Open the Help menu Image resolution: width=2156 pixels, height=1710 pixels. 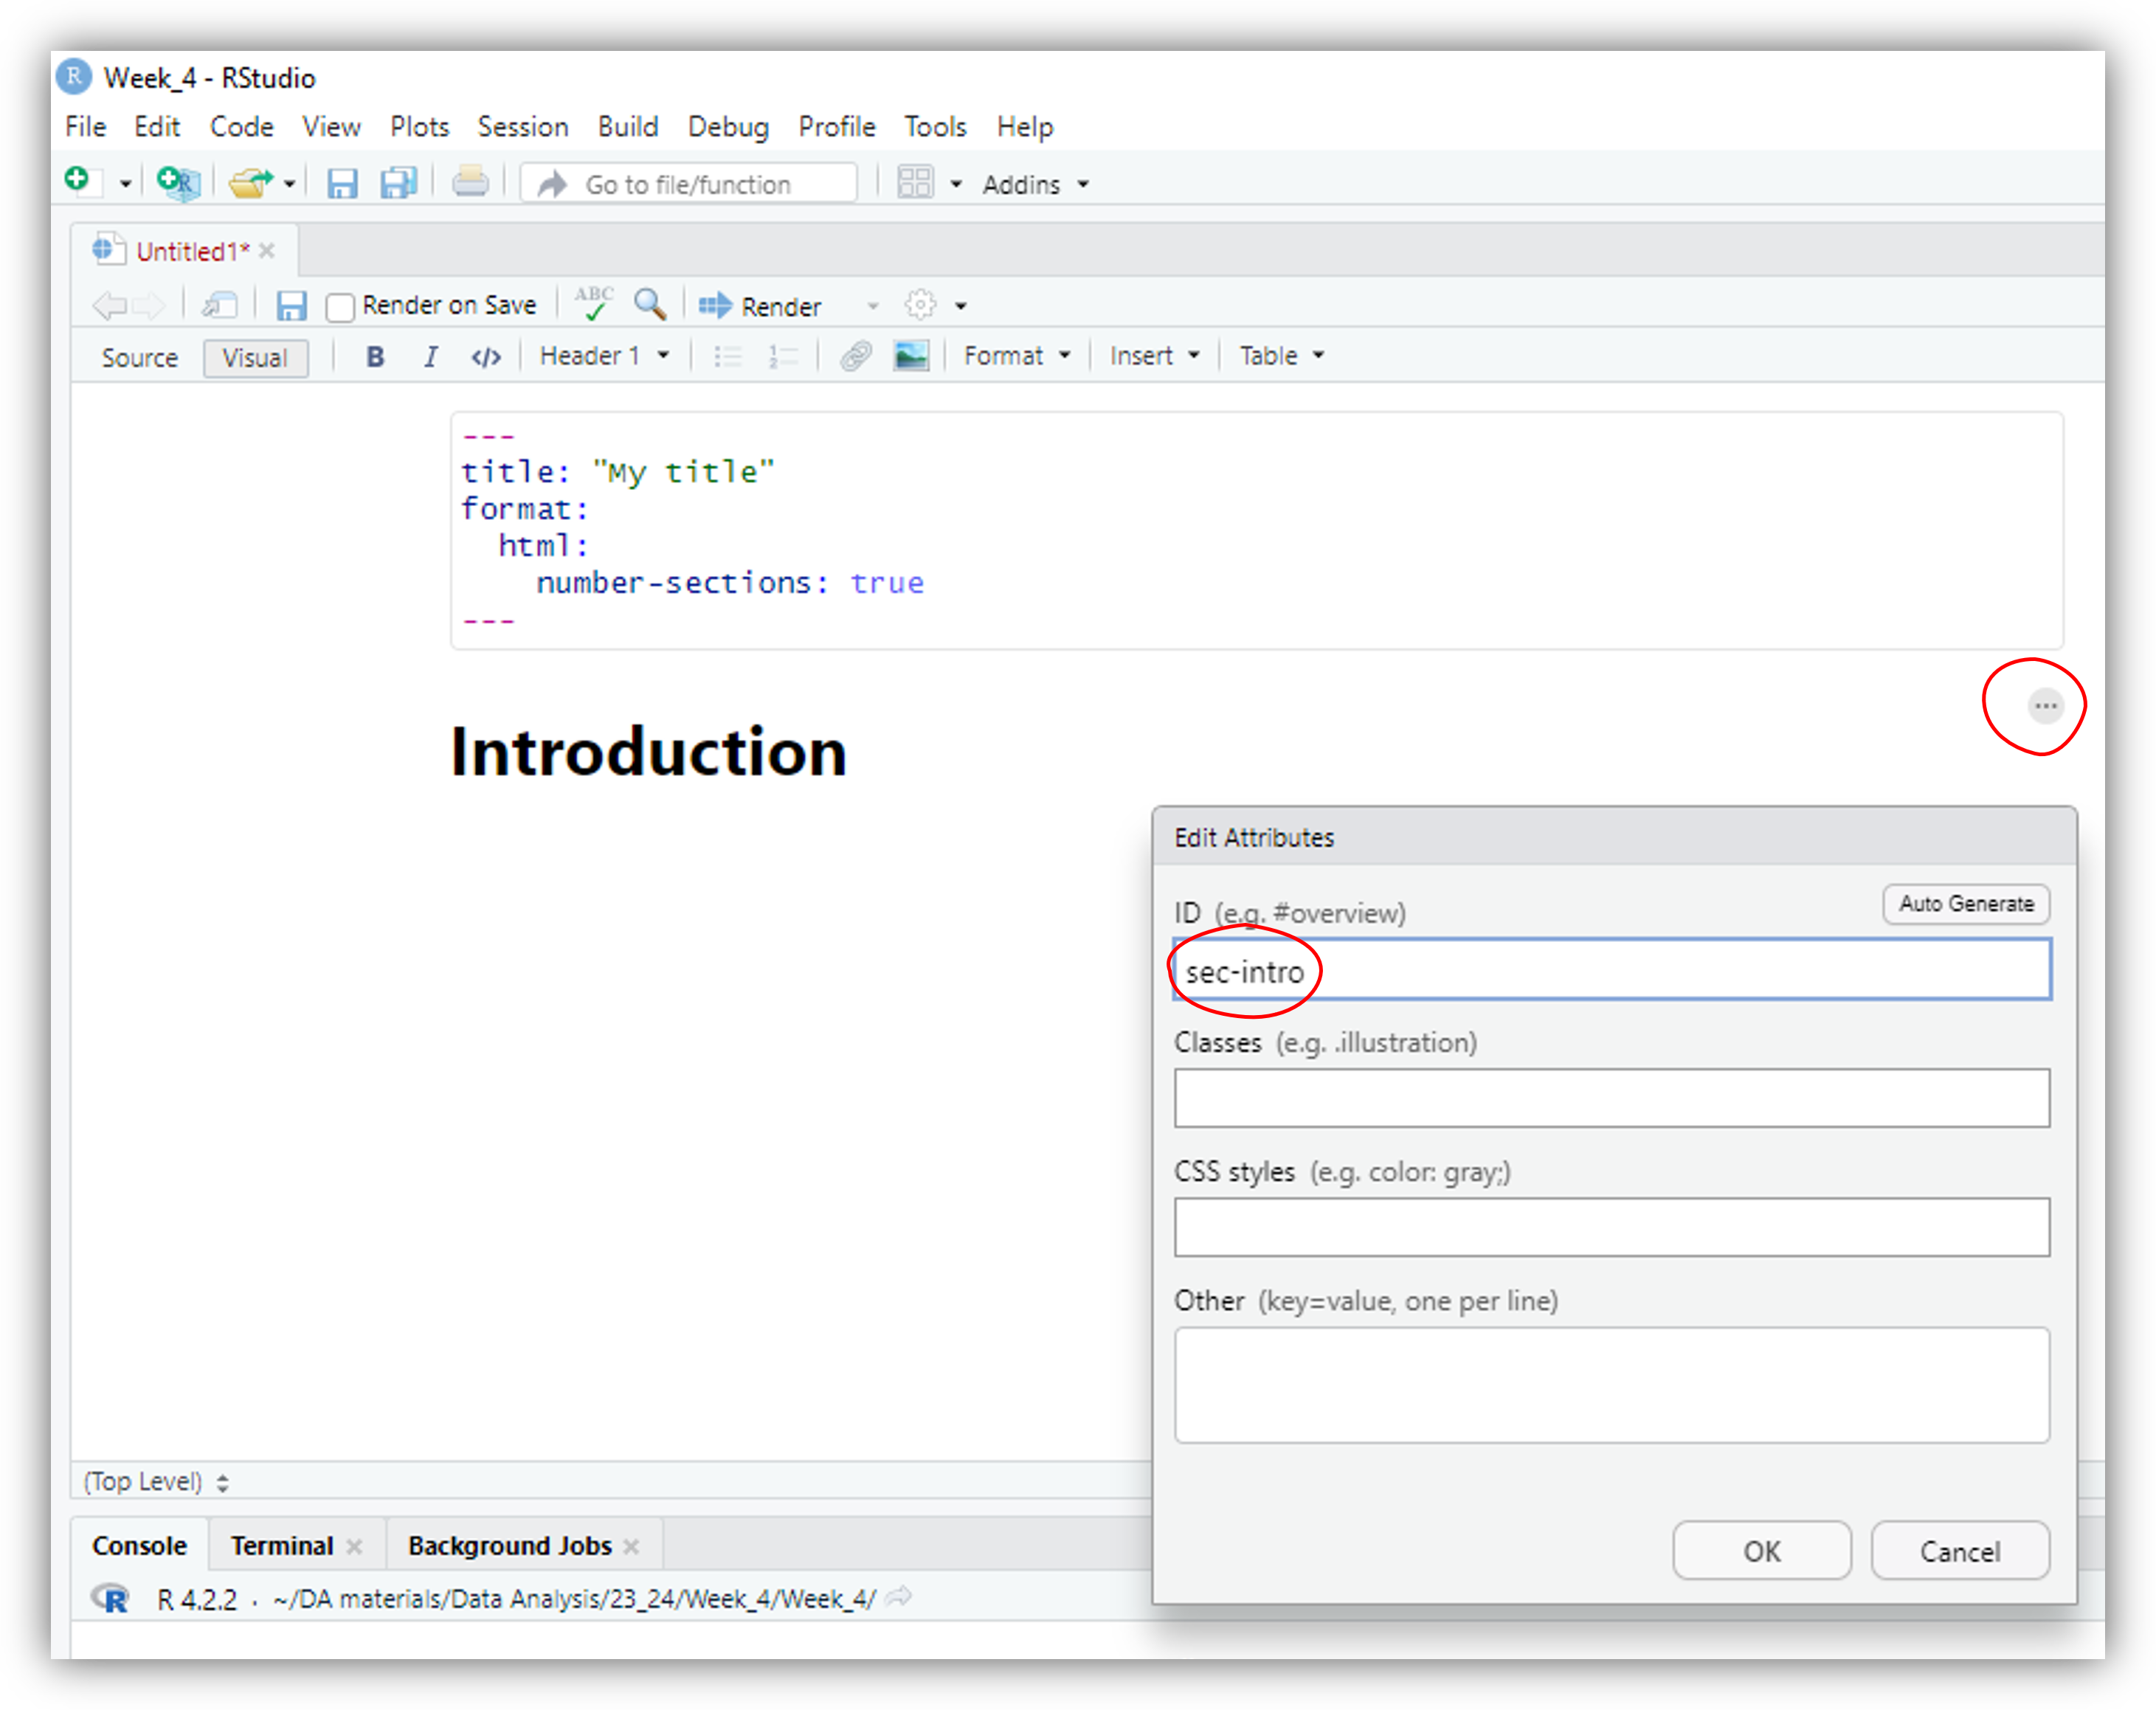click(x=1025, y=127)
